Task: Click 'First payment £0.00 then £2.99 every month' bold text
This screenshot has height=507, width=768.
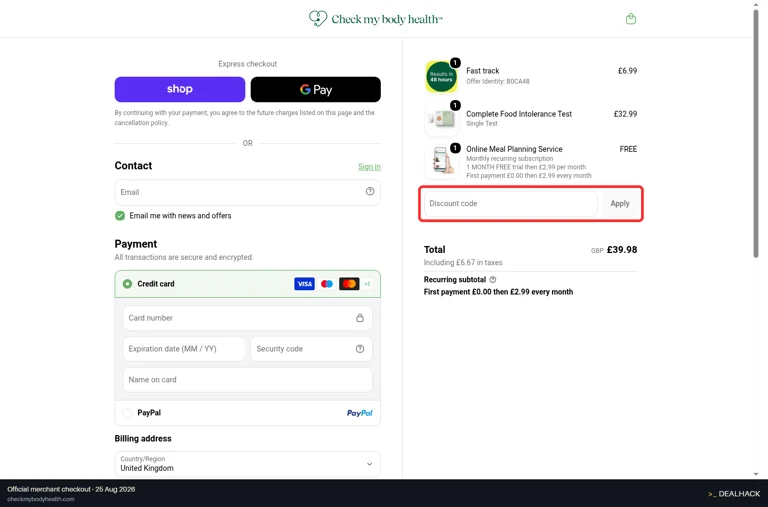Action: pos(498,292)
